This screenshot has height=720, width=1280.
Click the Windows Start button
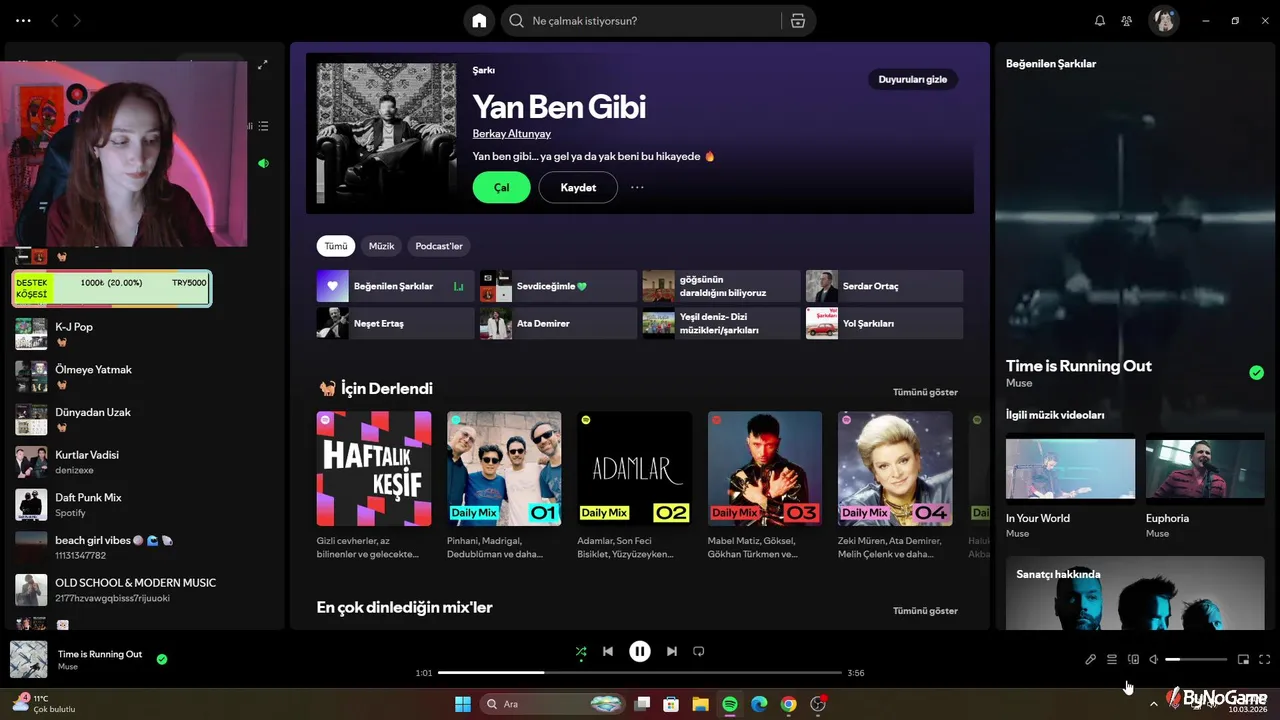tap(463, 704)
